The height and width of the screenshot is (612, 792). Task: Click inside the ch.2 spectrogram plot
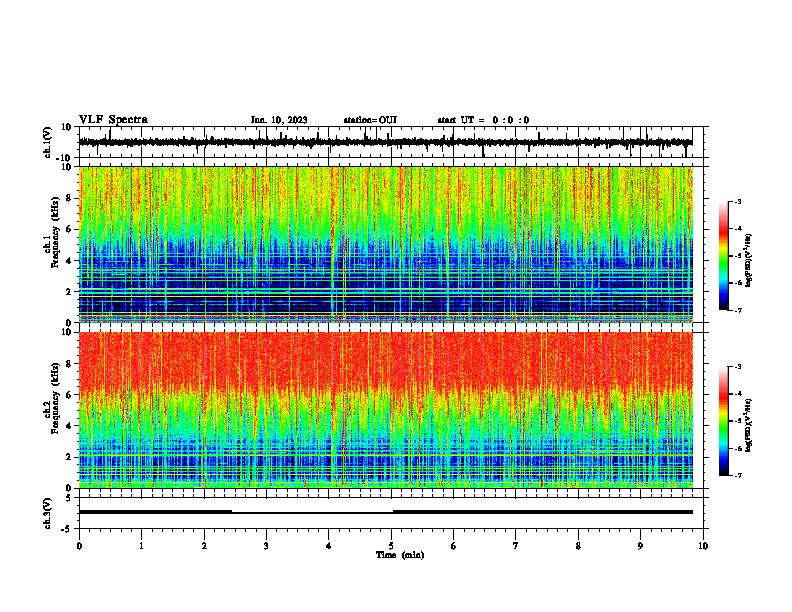385,410
